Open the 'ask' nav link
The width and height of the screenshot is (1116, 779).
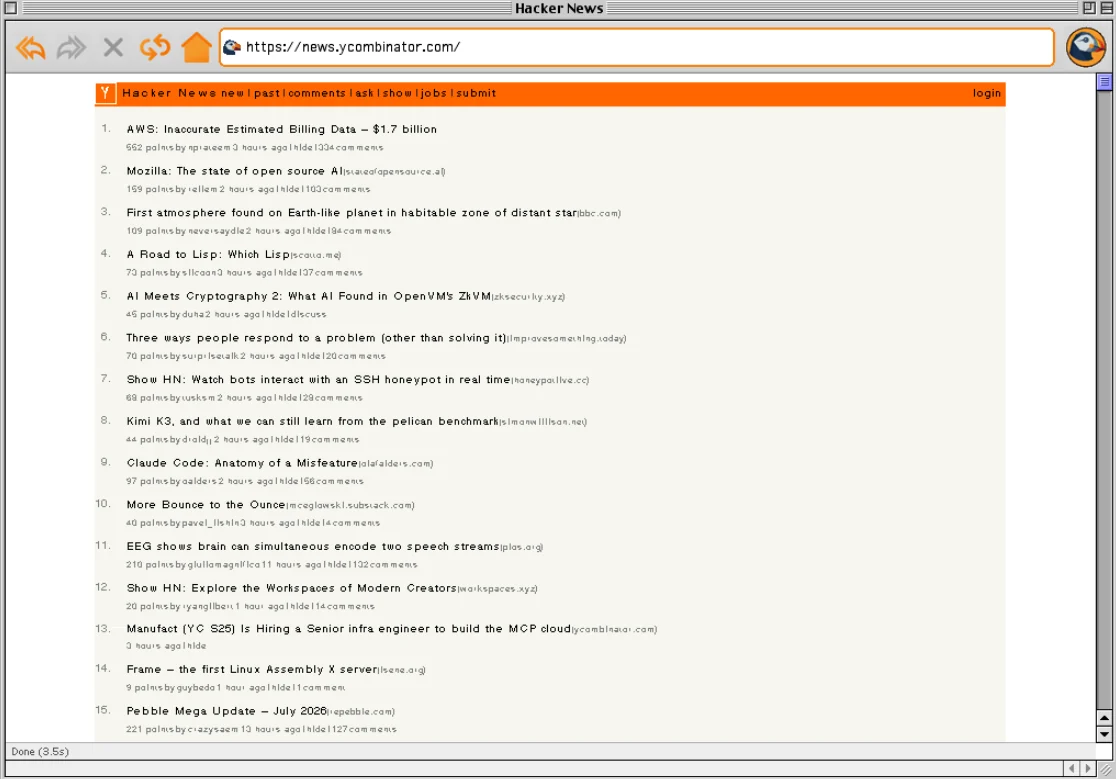click(364, 93)
